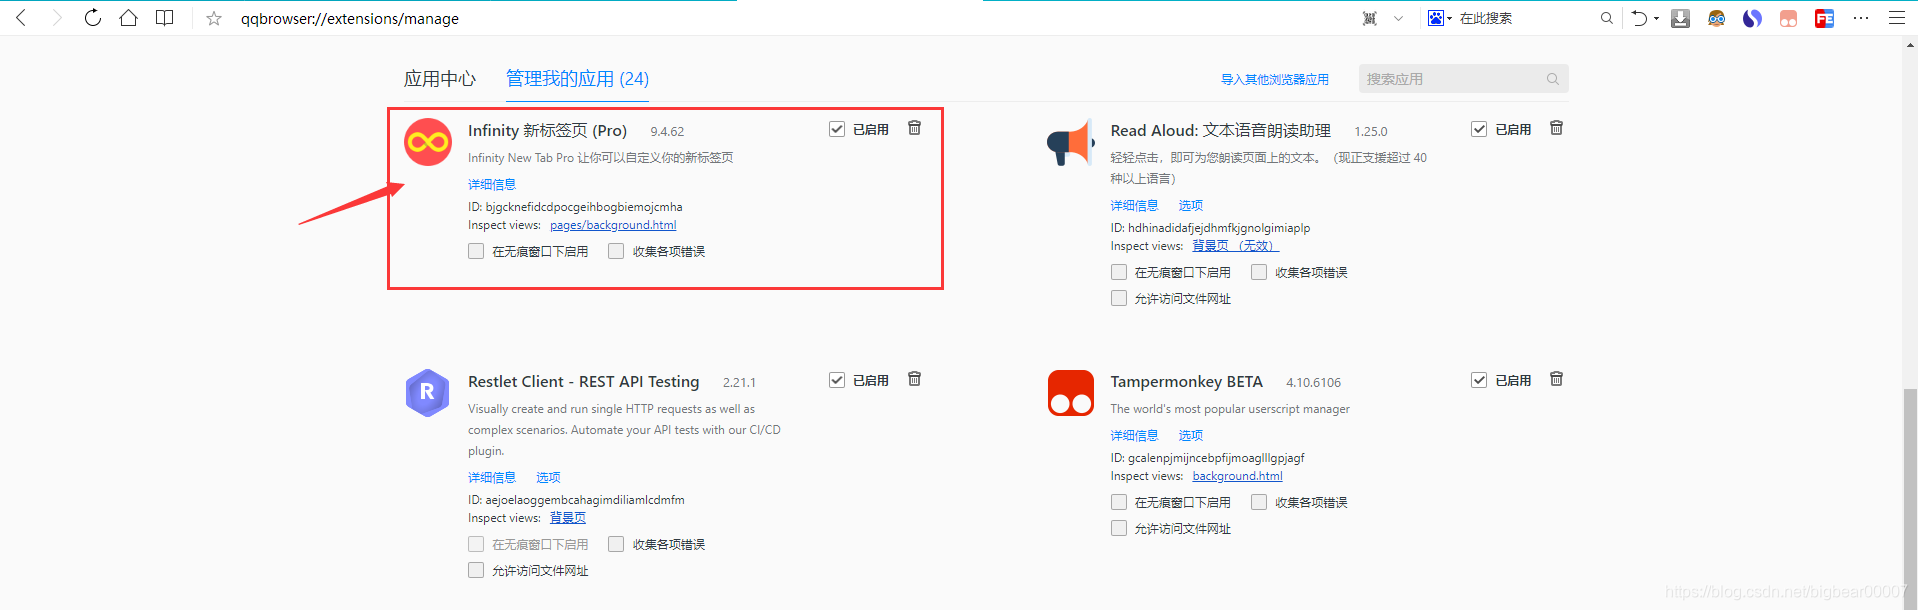Check 在无痕窗口下启用 for Read Aloud
1918x610 pixels.
tap(1119, 272)
